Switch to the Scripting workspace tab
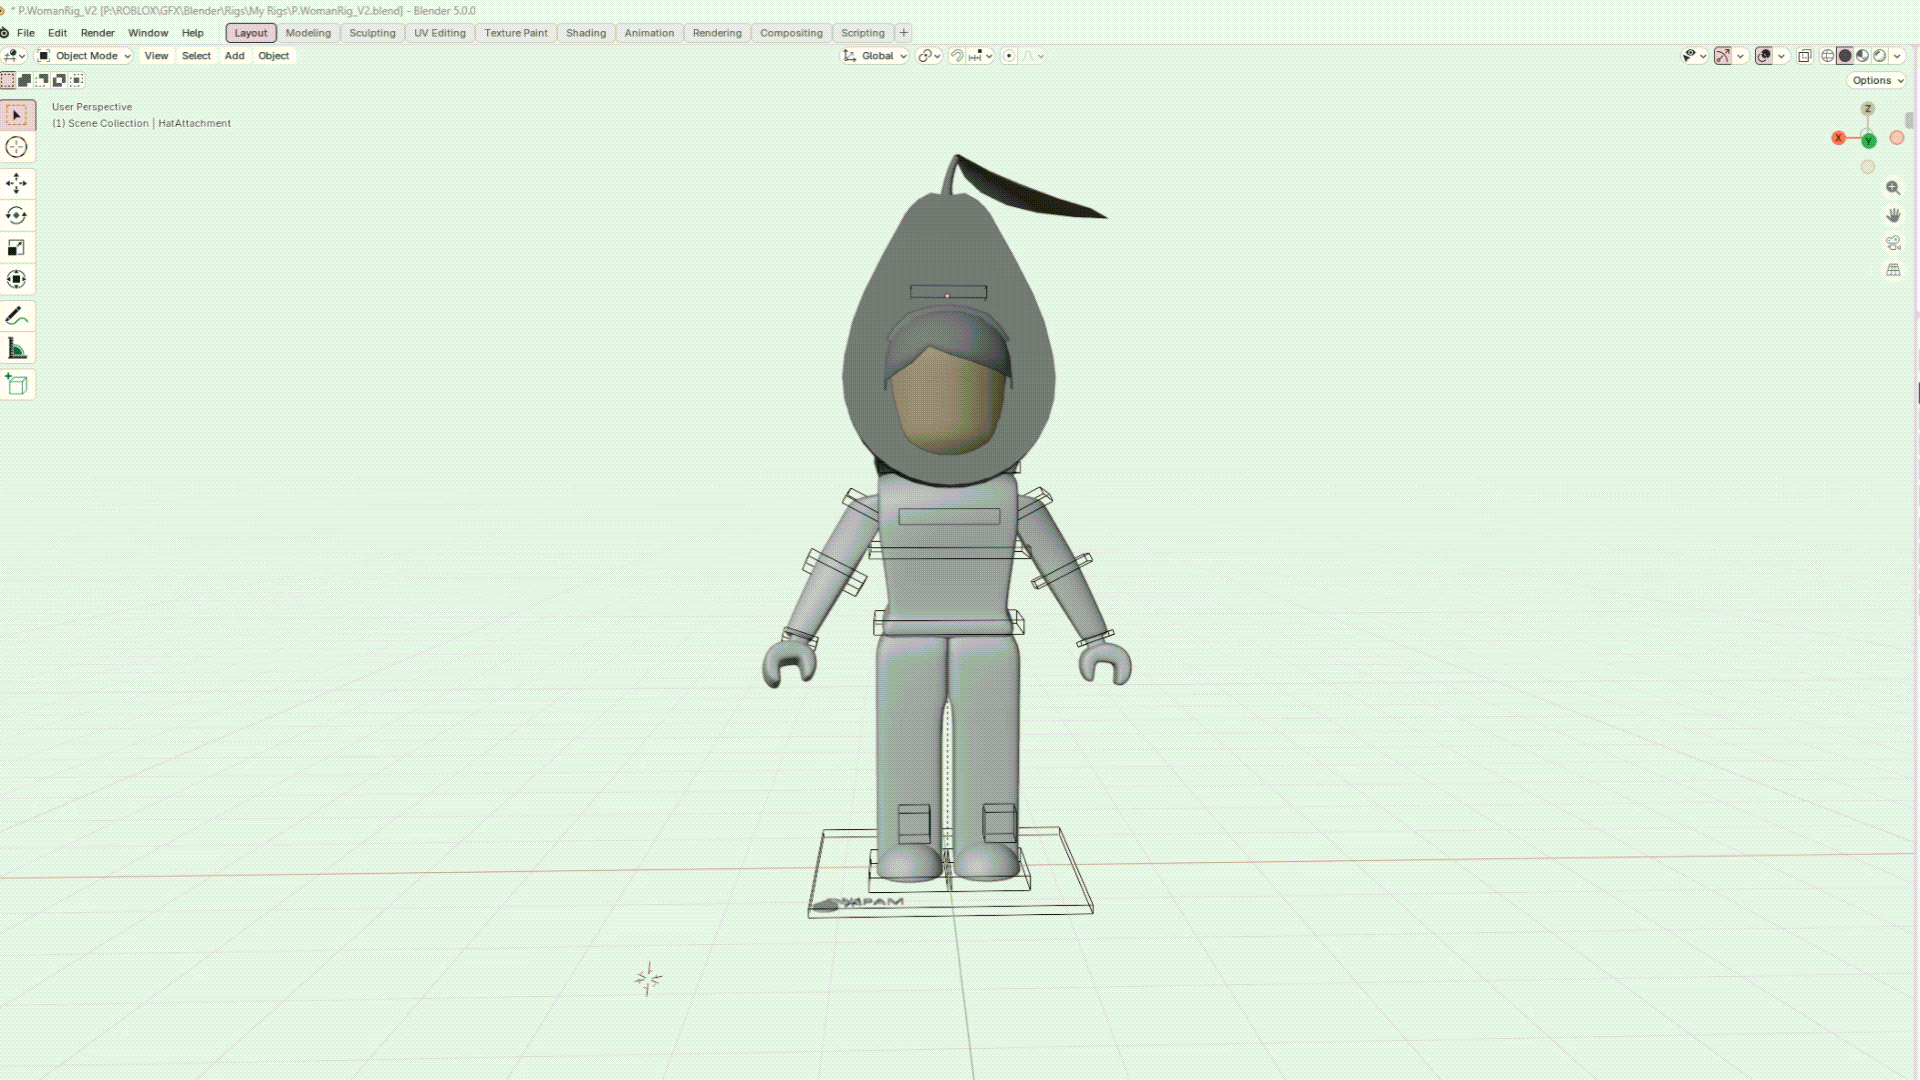Screen dimensions: 1920x1080 pos(863,33)
